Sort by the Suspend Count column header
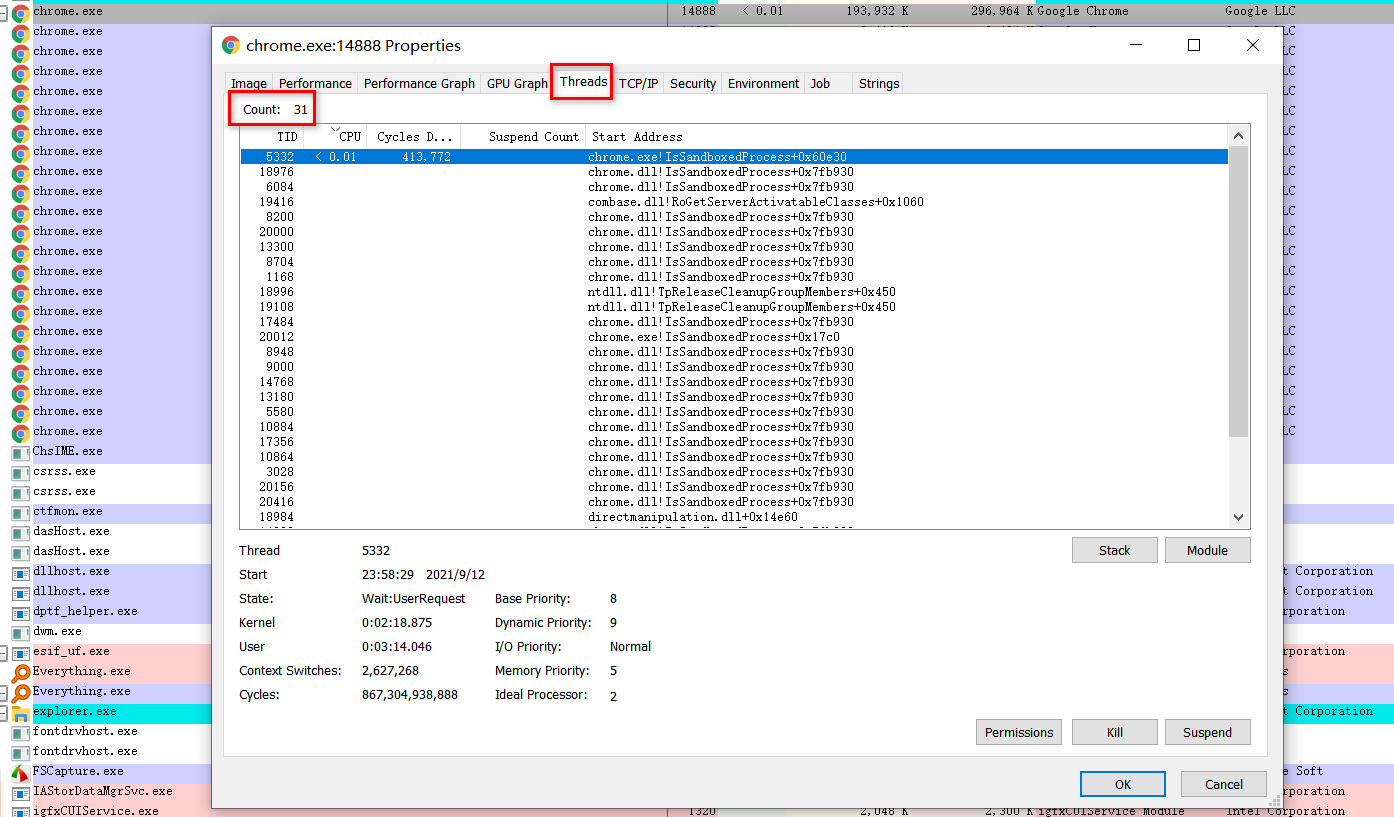The height and width of the screenshot is (817, 1394). tap(523, 137)
